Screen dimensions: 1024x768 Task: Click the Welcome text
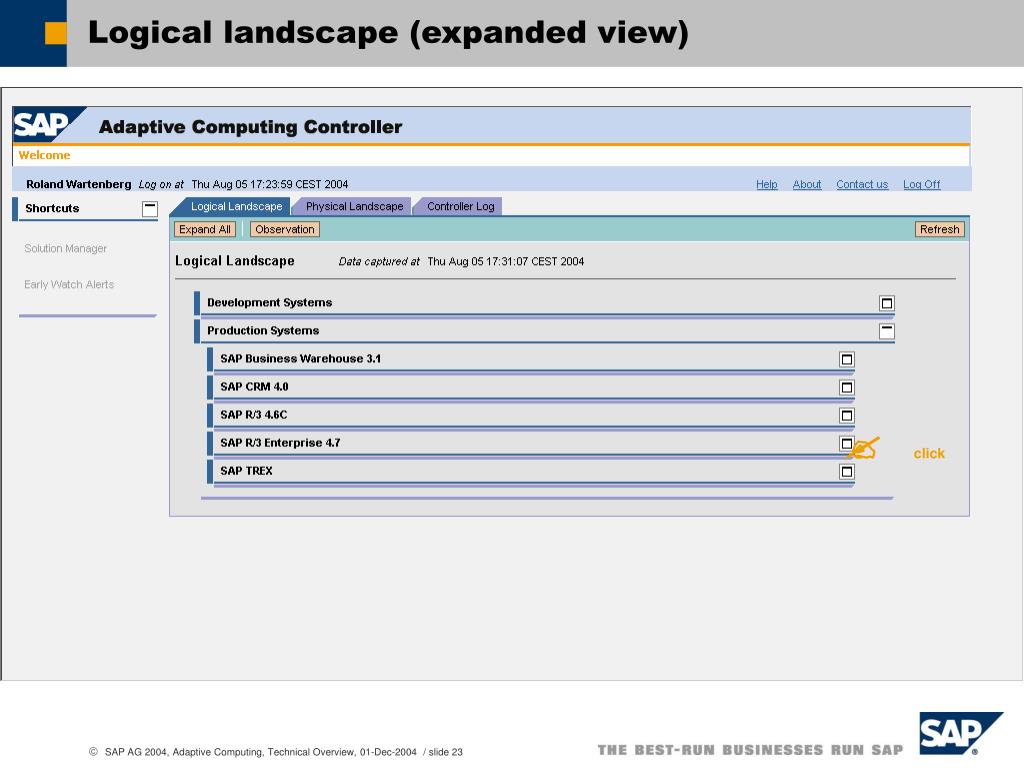(x=44, y=155)
